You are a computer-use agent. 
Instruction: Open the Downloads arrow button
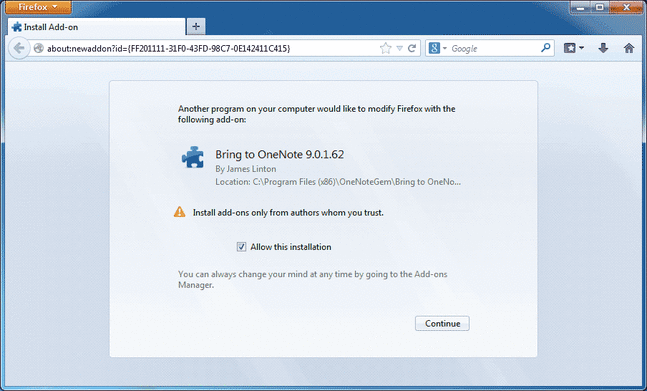603,48
